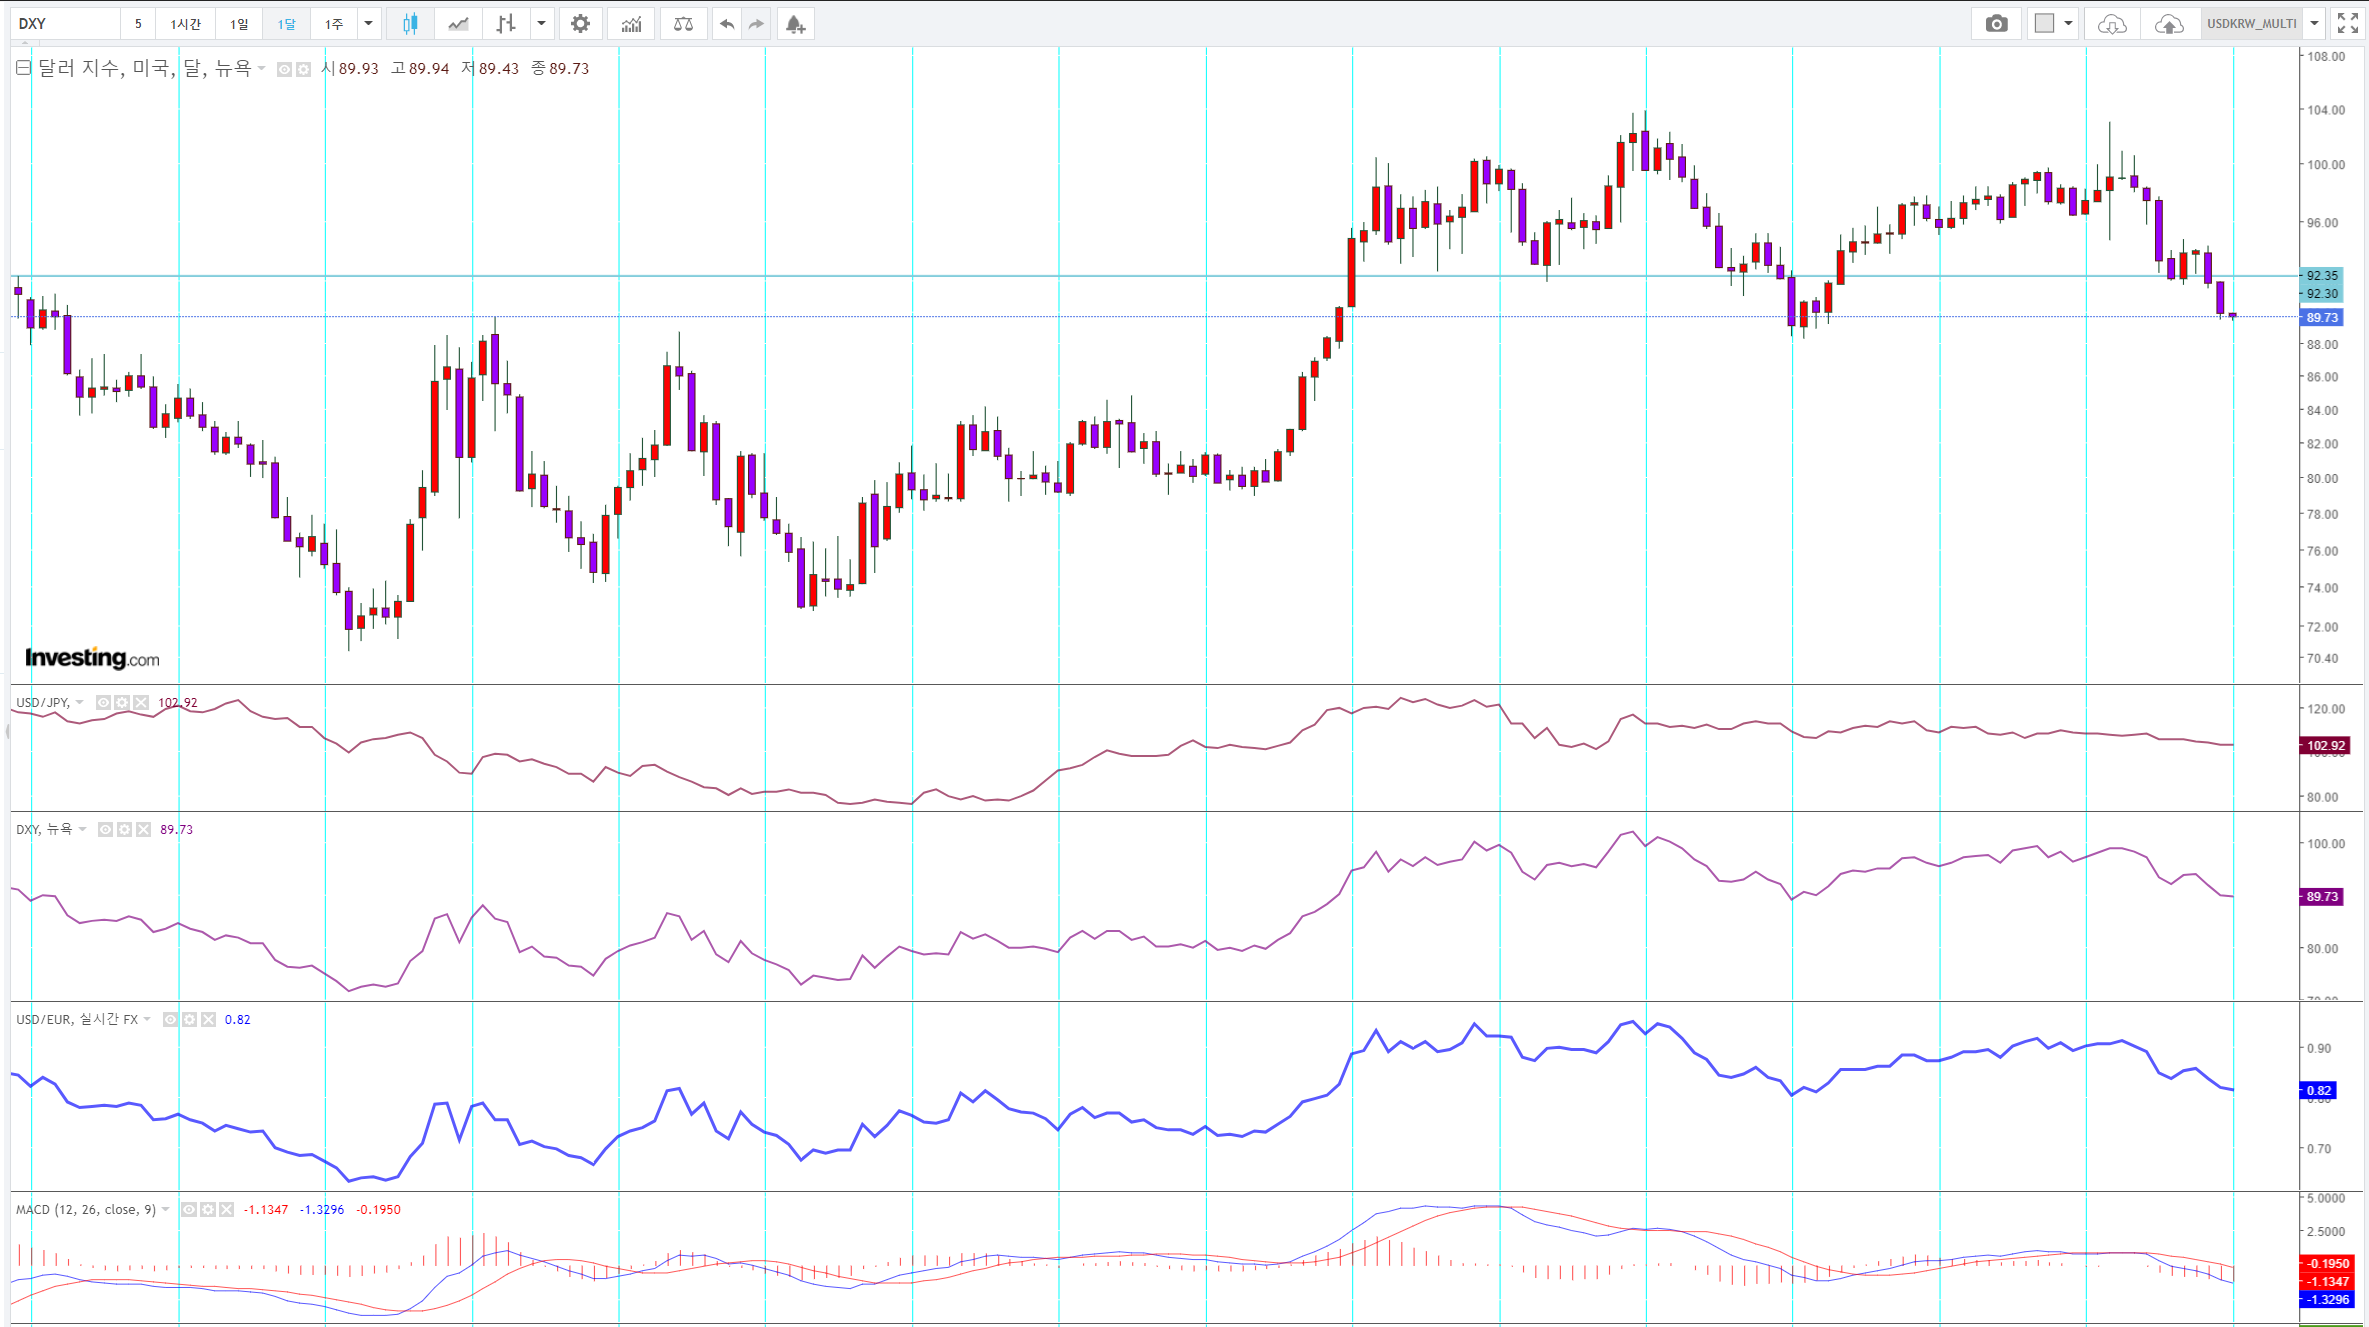Image resolution: width=2369 pixels, height=1327 pixels.
Task: Toggle visibility of MACD indicator
Action: tap(189, 1210)
